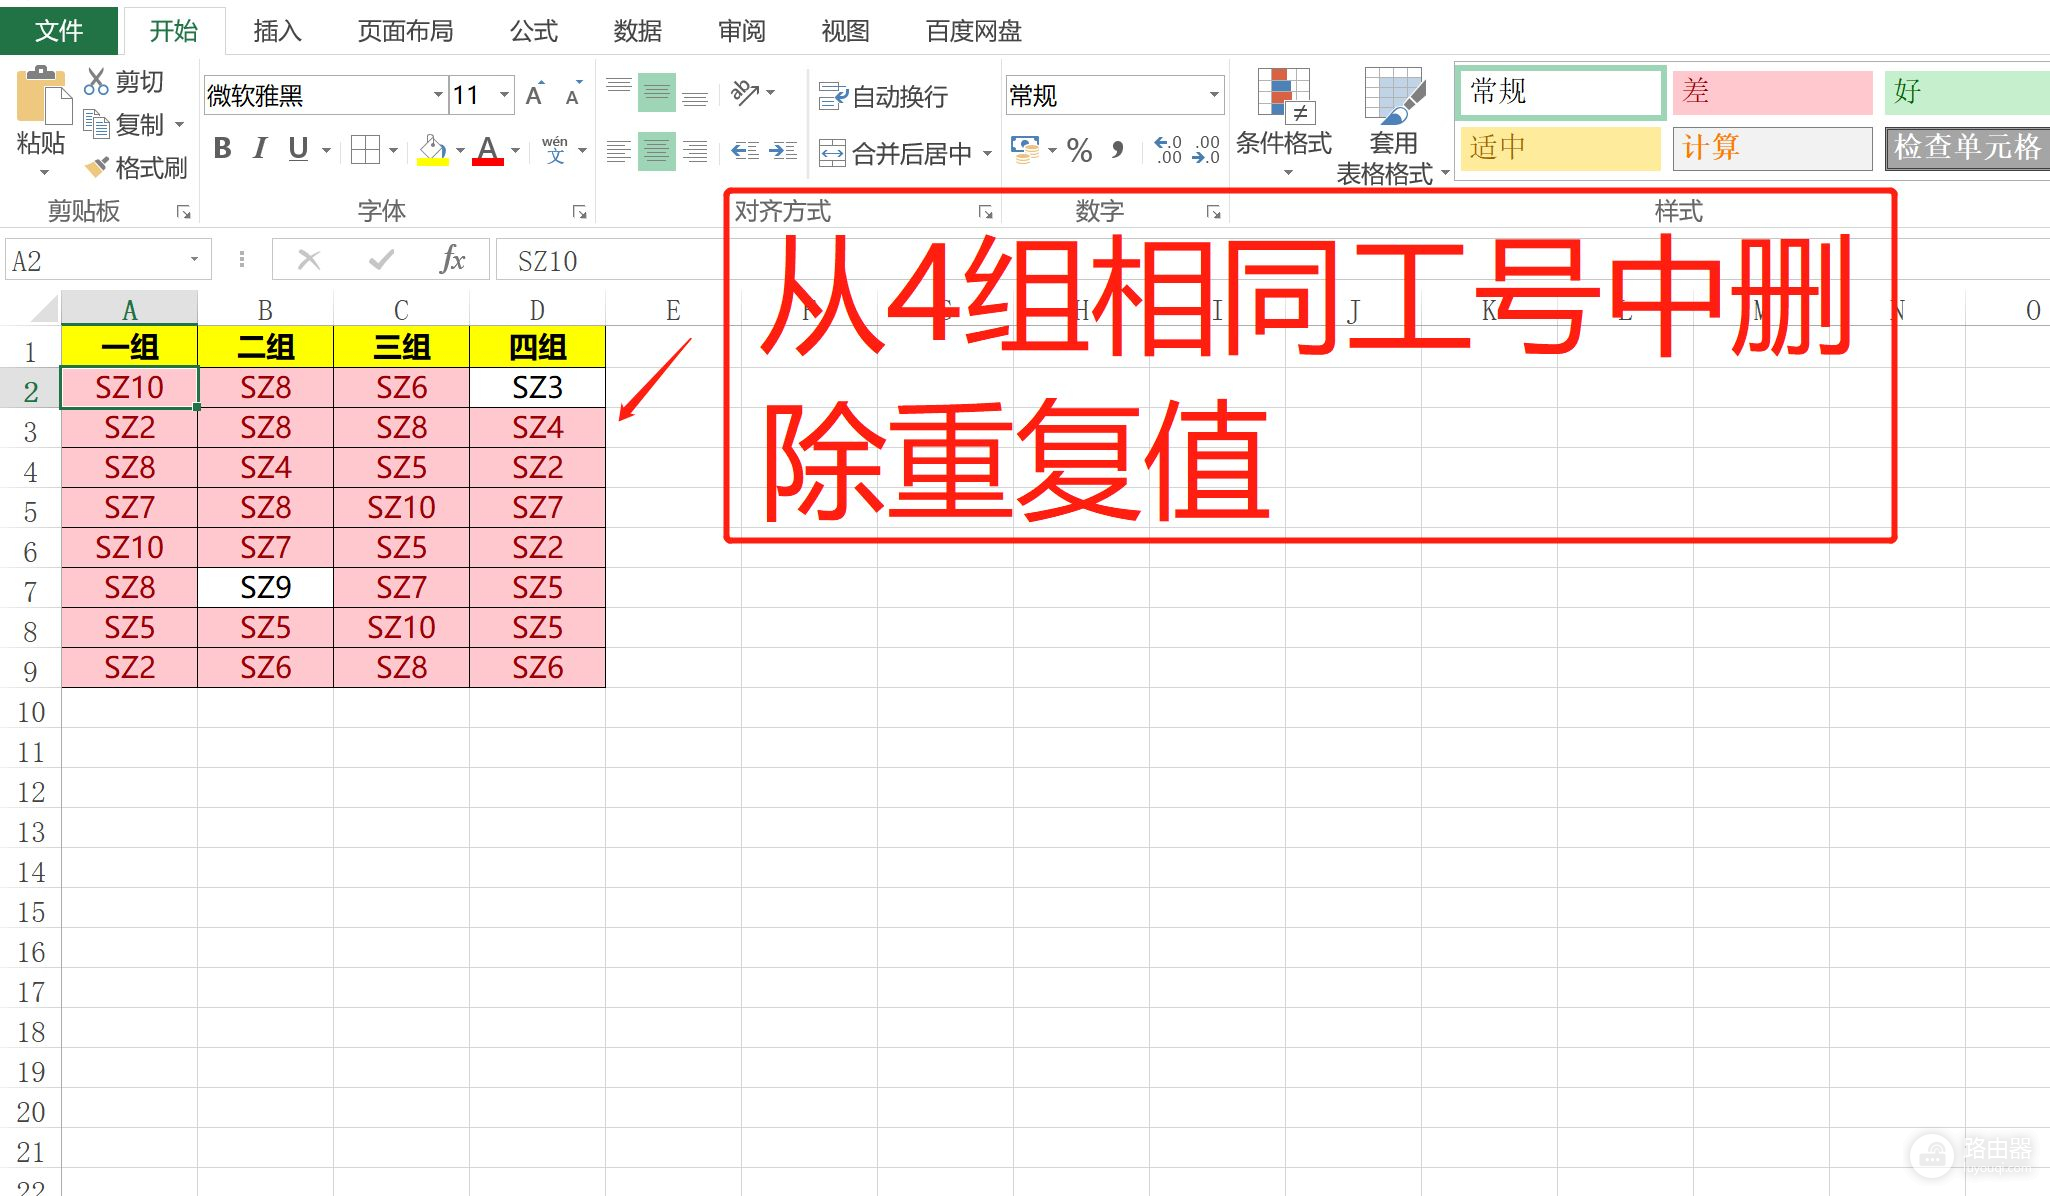Switch to the 数据 ribbon tab

(637, 31)
